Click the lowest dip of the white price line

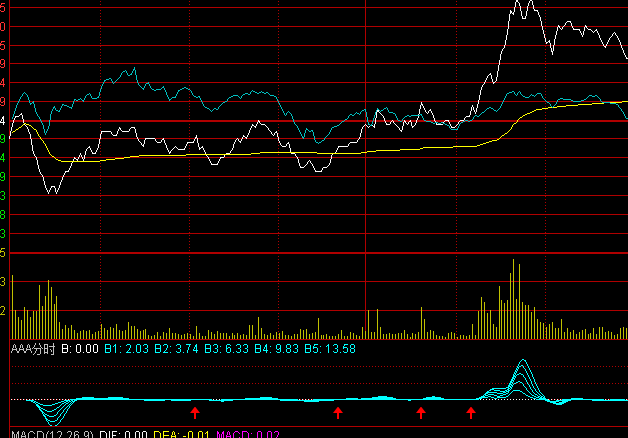[52, 191]
